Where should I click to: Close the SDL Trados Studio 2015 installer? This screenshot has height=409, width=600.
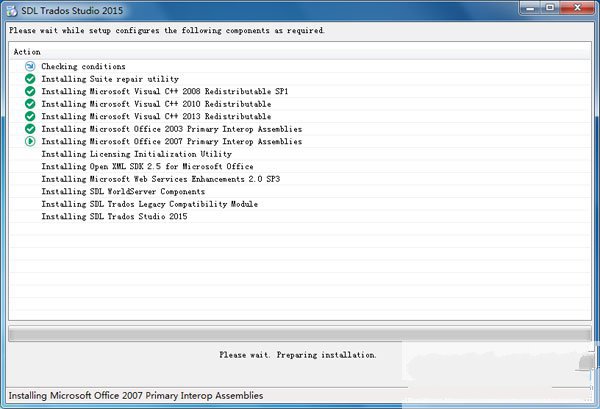[577, 8]
